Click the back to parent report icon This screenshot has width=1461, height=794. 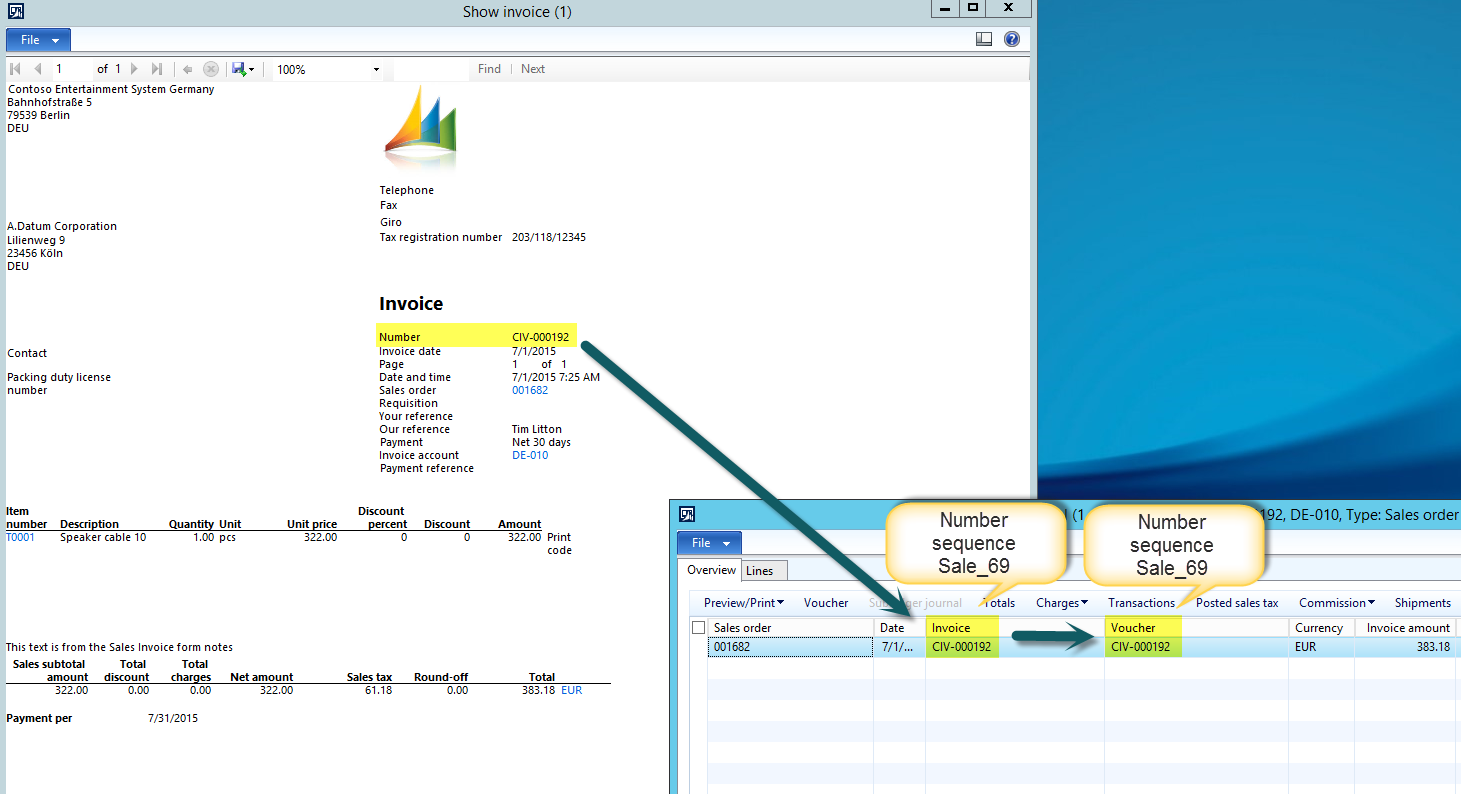(187, 69)
